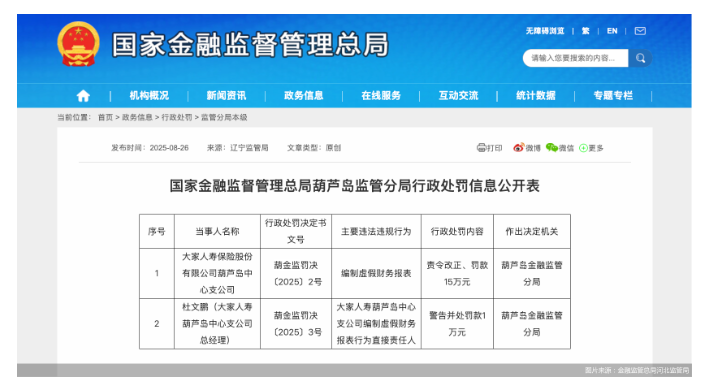Enable 无障碍浏览 accessibility mode
The image size is (710, 387).
click(545, 31)
